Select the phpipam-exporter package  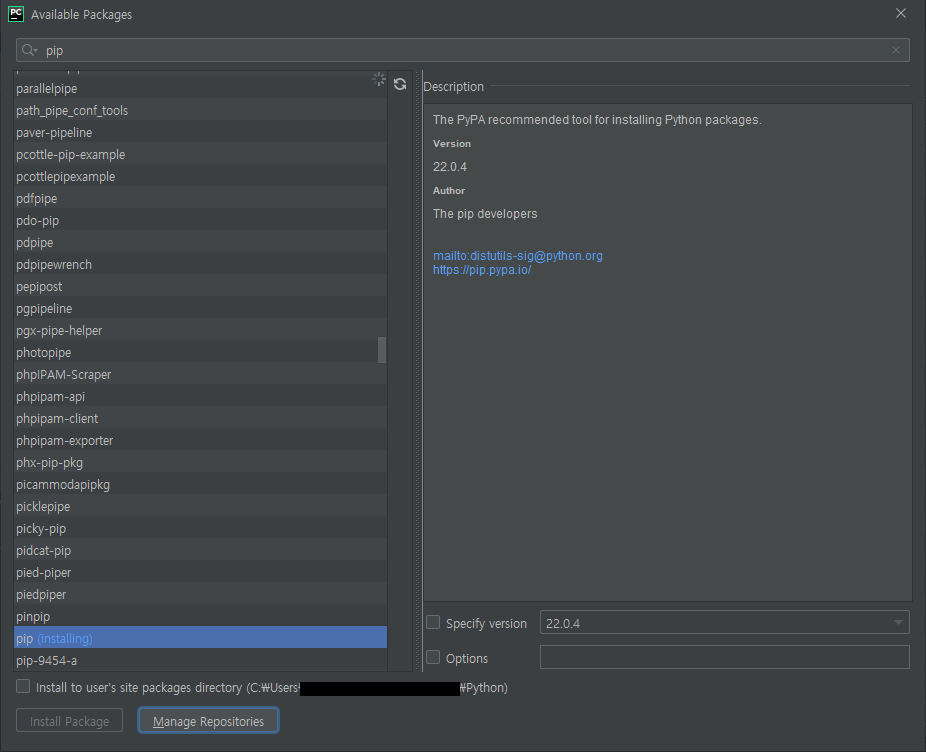coord(200,441)
